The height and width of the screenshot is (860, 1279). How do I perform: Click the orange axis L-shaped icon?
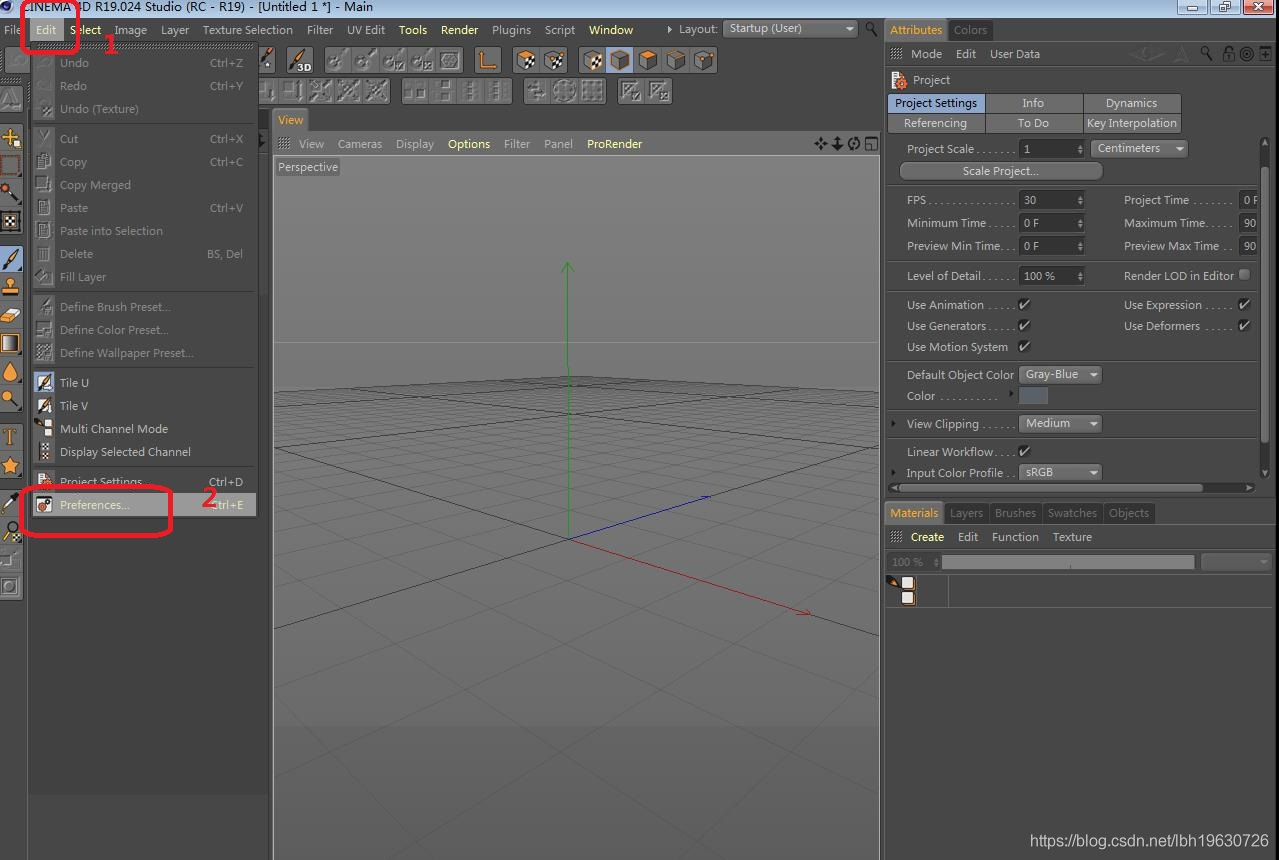click(x=487, y=61)
